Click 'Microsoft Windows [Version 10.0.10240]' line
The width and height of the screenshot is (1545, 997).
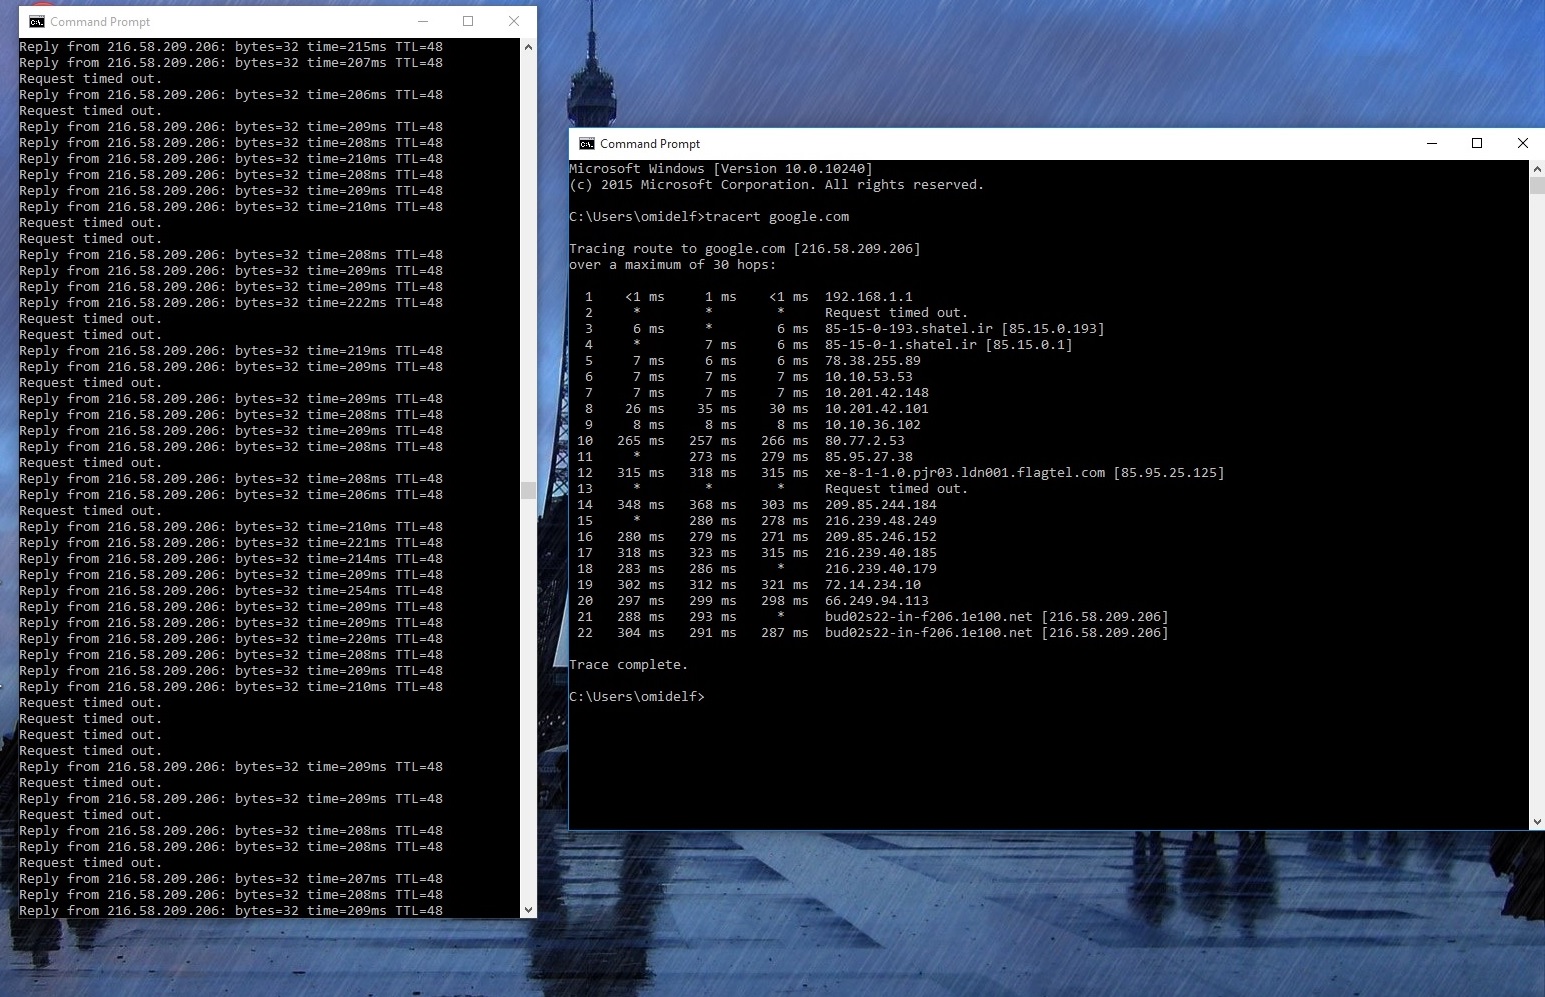(x=721, y=169)
